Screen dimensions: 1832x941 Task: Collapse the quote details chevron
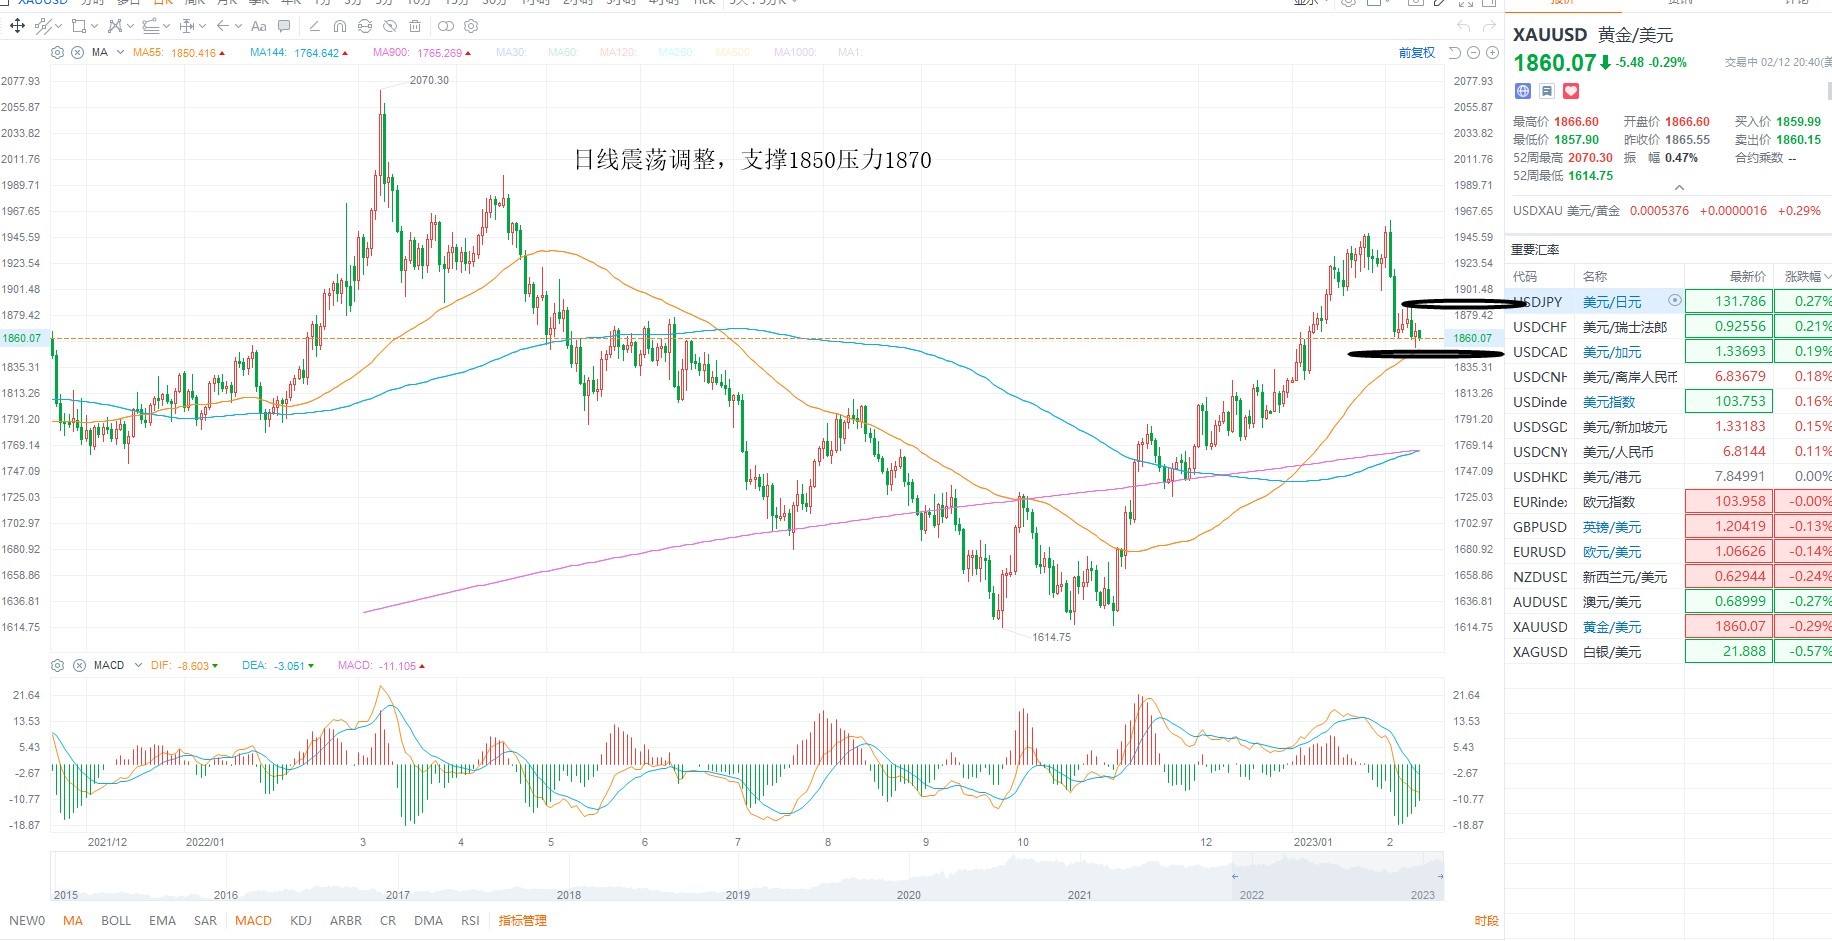point(1679,188)
